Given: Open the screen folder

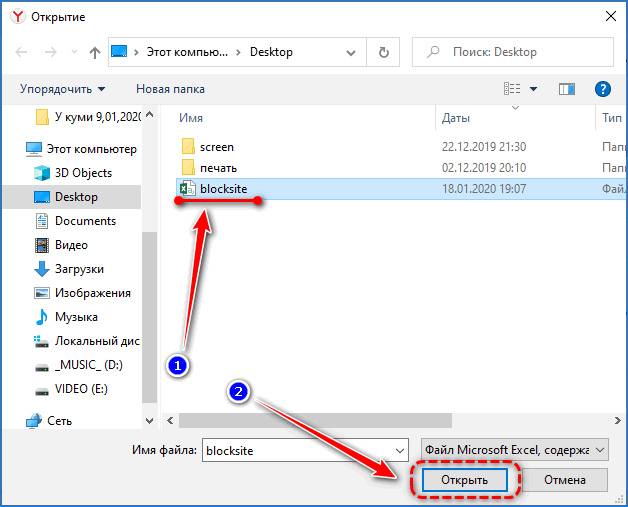Looking at the screenshot, I should click(216, 147).
